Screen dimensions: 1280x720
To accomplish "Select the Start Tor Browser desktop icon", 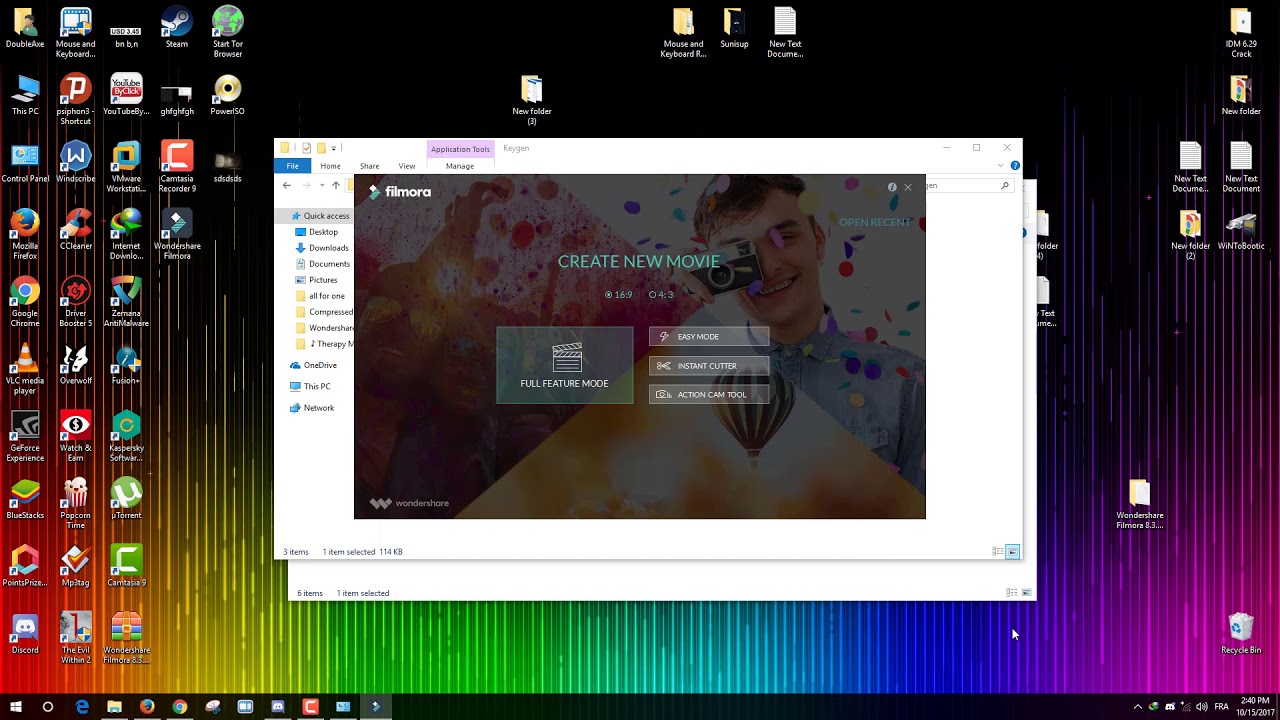I will click(228, 32).
